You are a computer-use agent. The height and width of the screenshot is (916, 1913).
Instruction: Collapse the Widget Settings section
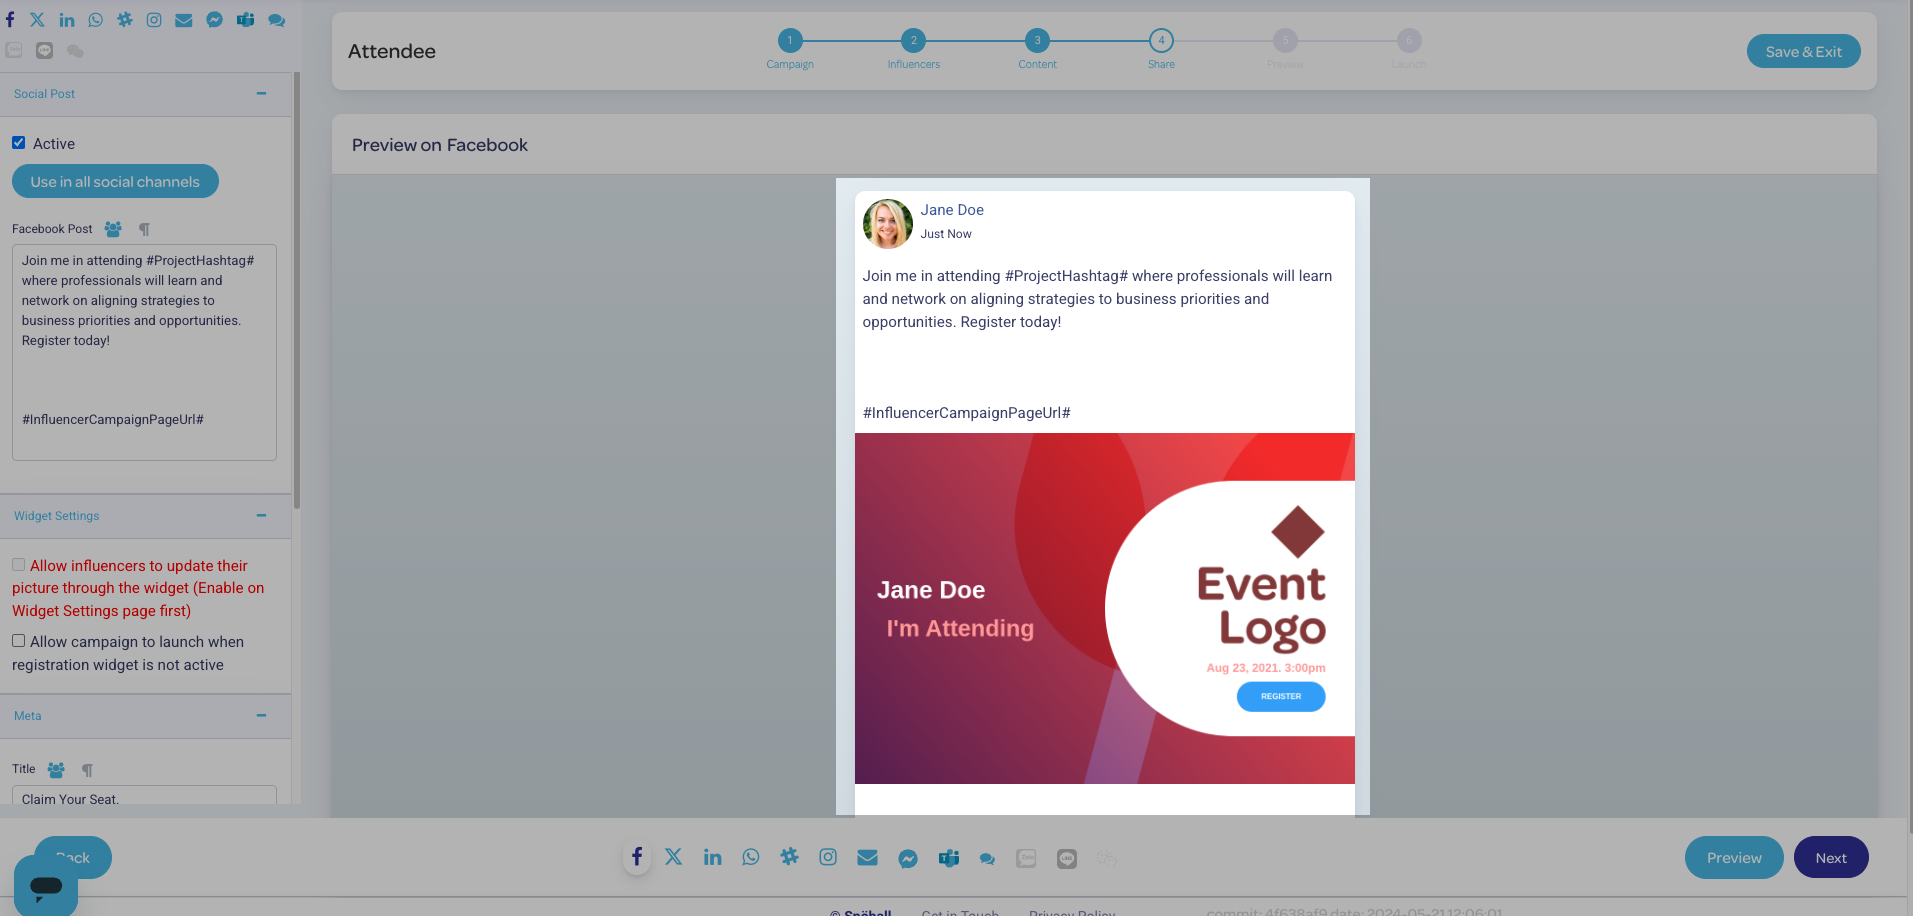tap(261, 516)
